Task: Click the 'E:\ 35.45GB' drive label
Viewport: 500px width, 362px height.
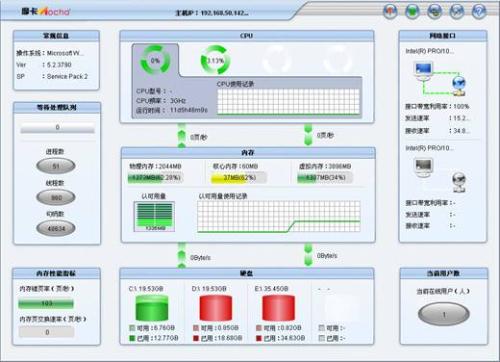Action: point(271,288)
